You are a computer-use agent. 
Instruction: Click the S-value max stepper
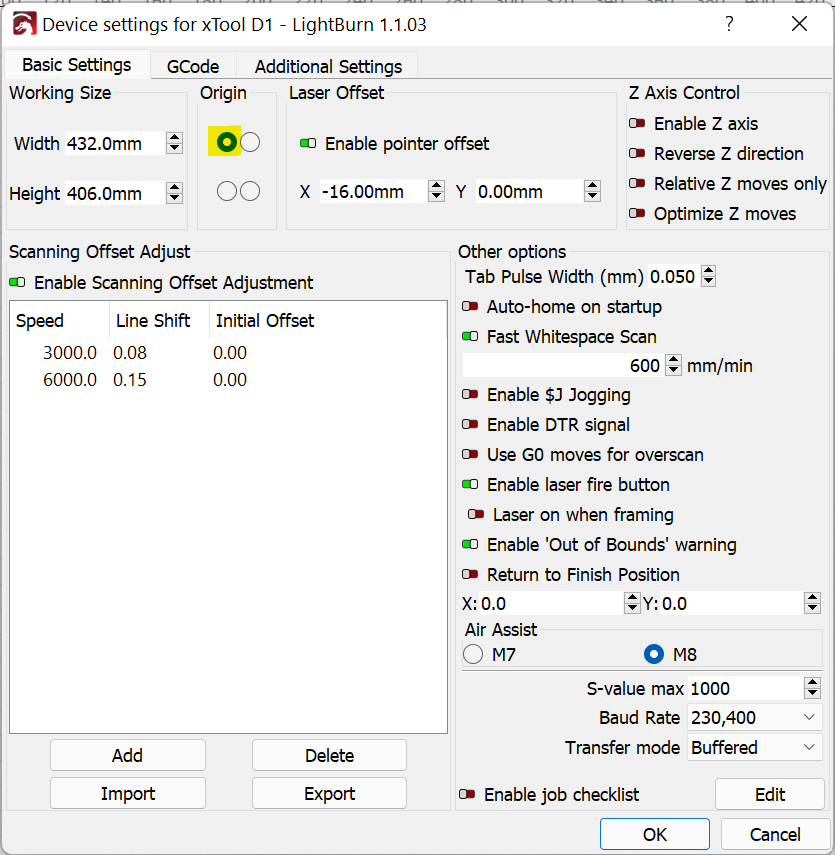pos(813,688)
